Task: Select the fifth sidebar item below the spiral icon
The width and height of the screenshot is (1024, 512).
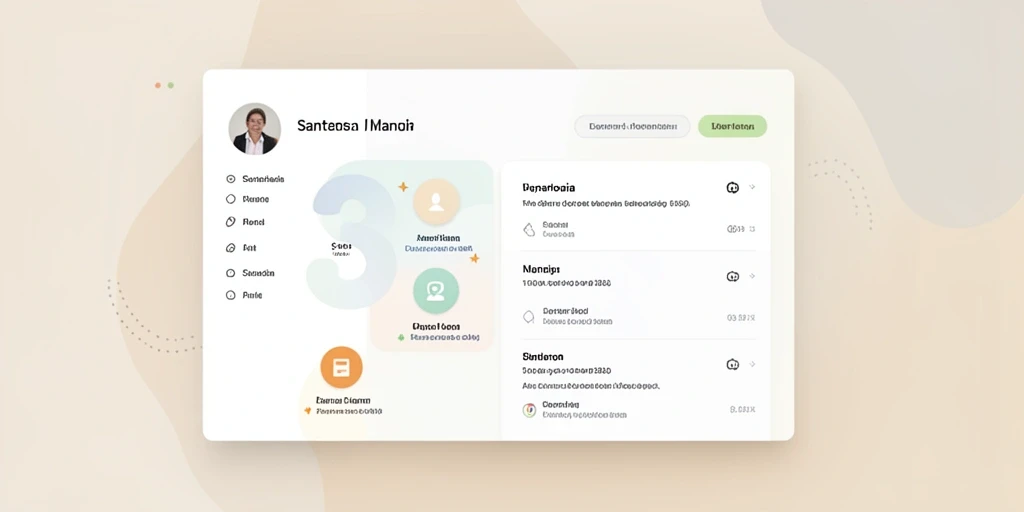Action: [x=250, y=273]
